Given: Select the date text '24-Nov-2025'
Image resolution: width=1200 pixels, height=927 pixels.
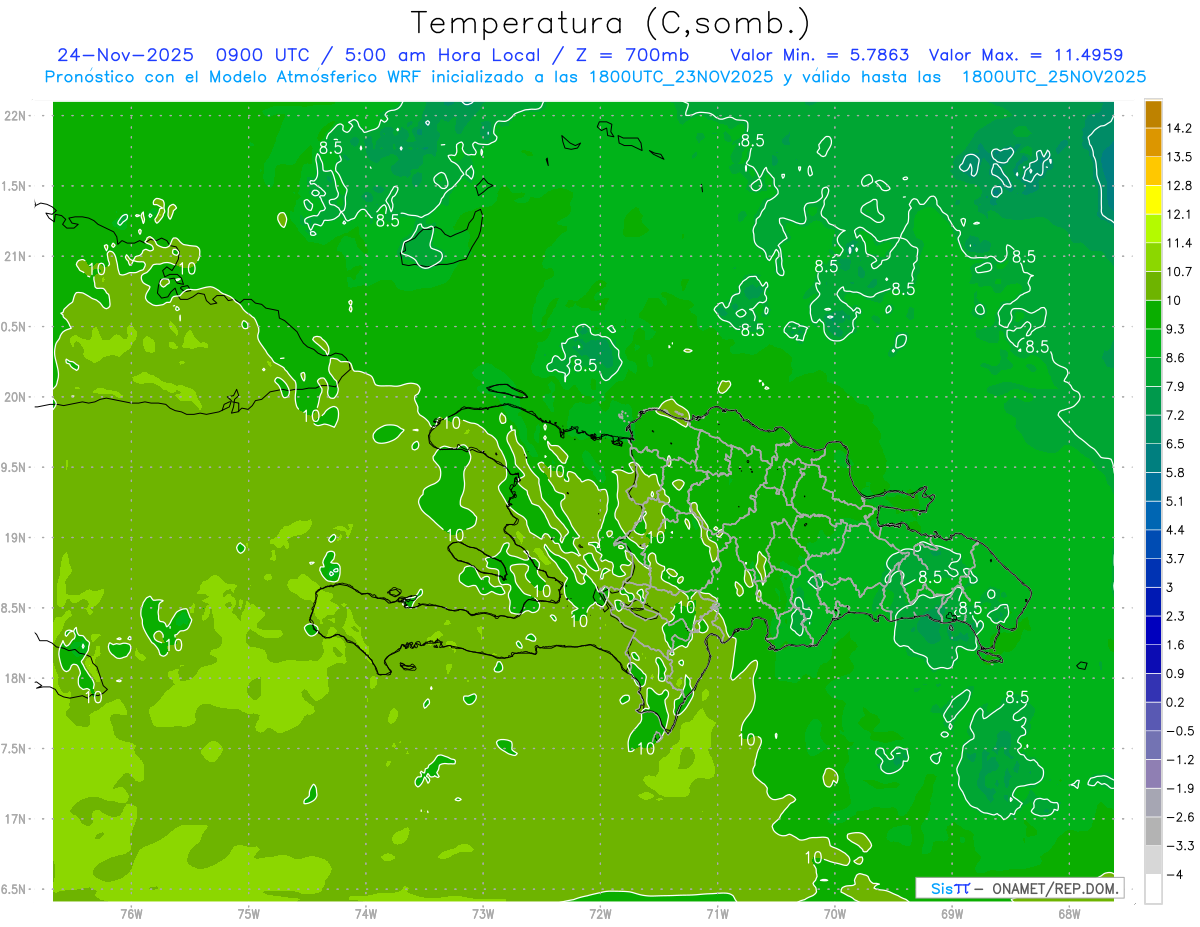Looking at the screenshot, I should tap(123, 55).
